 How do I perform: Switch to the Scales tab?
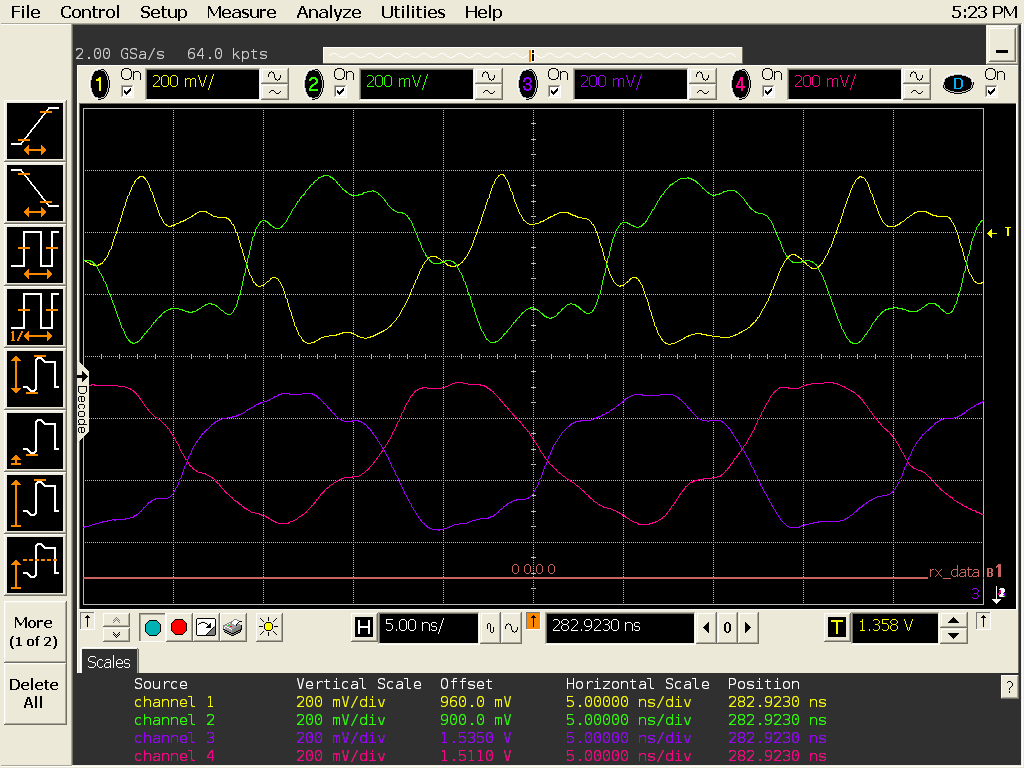(108, 662)
